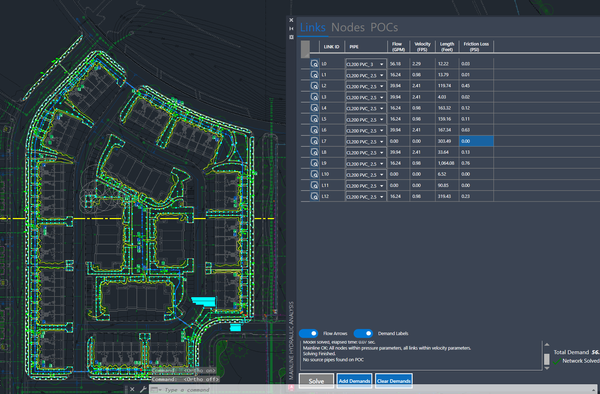Open pipe dropdown for link L7

[x=381, y=142]
